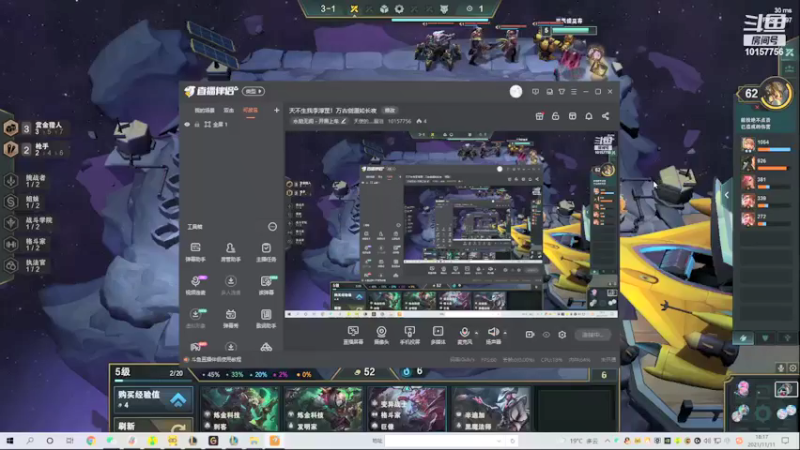This screenshot has width=800, height=450.
Task: Click the share icon in stream header
Action: (x=605, y=116)
